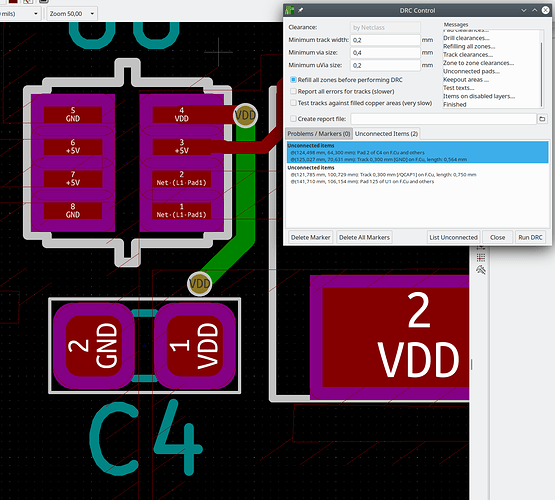Image resolution: width=555 pixels, height=500 pixels.
Task: Click 'Drill clearances...' message line
Action: tap(466, 38)
